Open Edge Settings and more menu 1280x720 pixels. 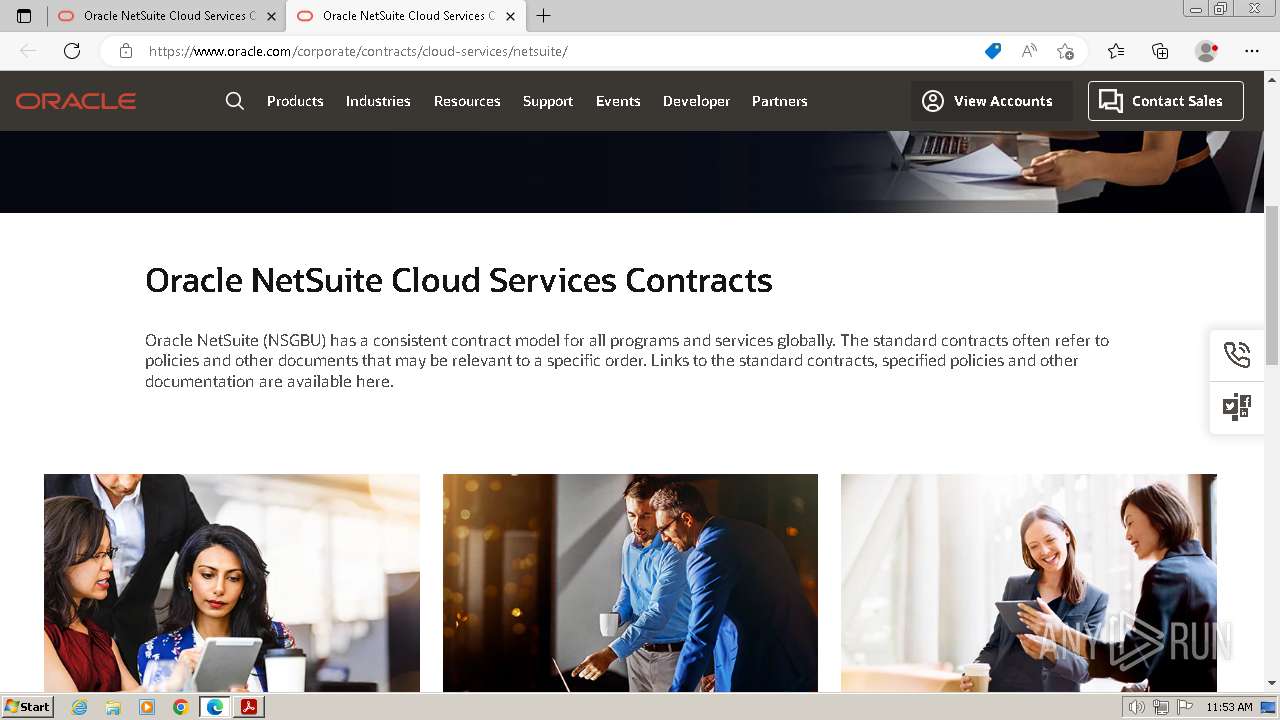point(1252,51)
